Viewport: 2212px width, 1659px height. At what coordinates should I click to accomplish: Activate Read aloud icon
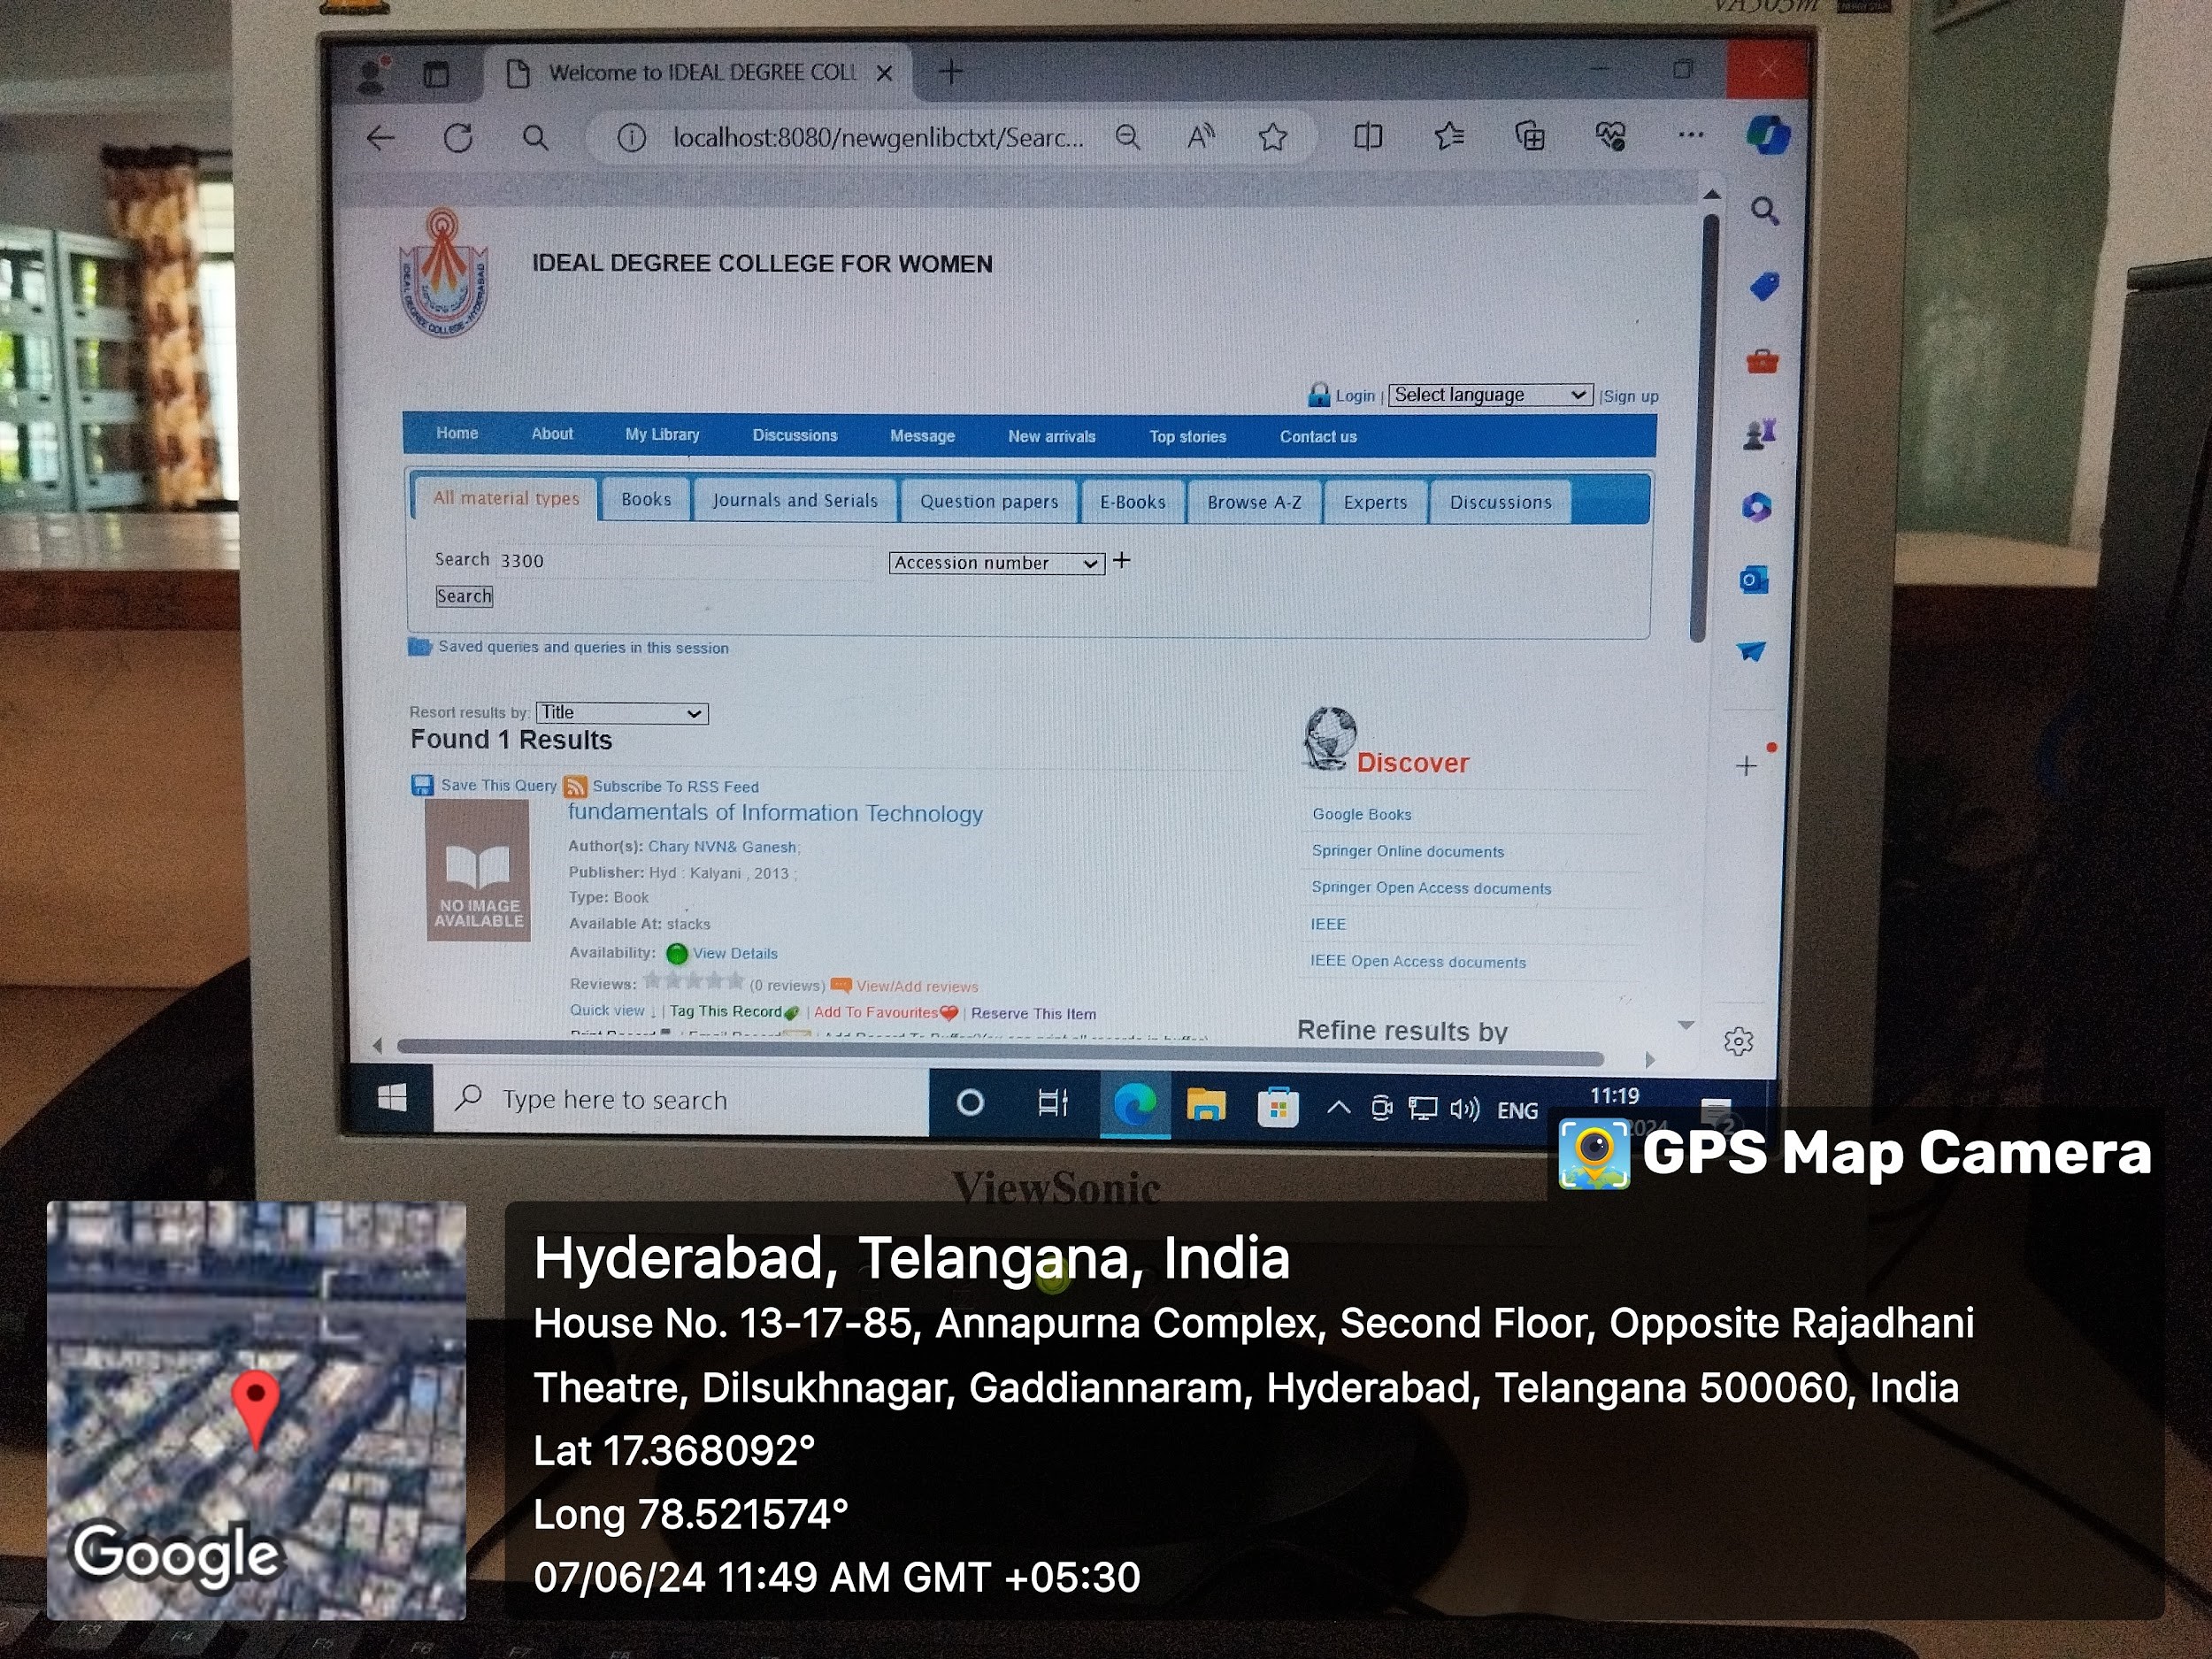tap(1200, 136)
